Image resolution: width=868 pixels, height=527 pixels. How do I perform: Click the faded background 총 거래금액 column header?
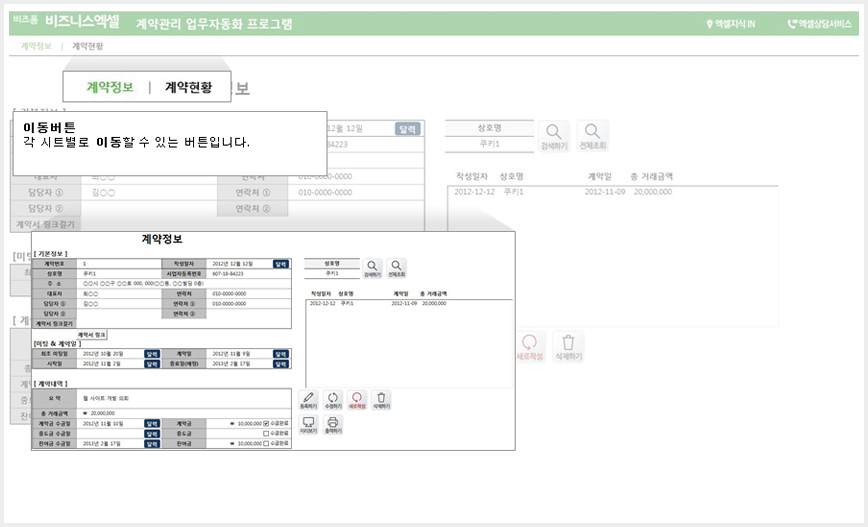652,176
